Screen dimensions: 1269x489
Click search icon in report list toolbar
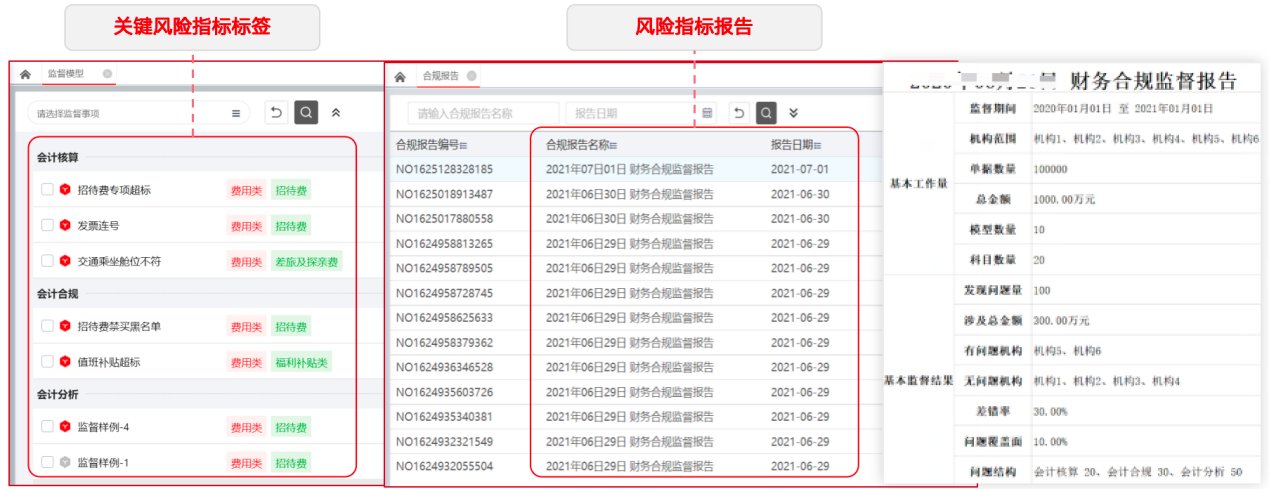[766, 113]
